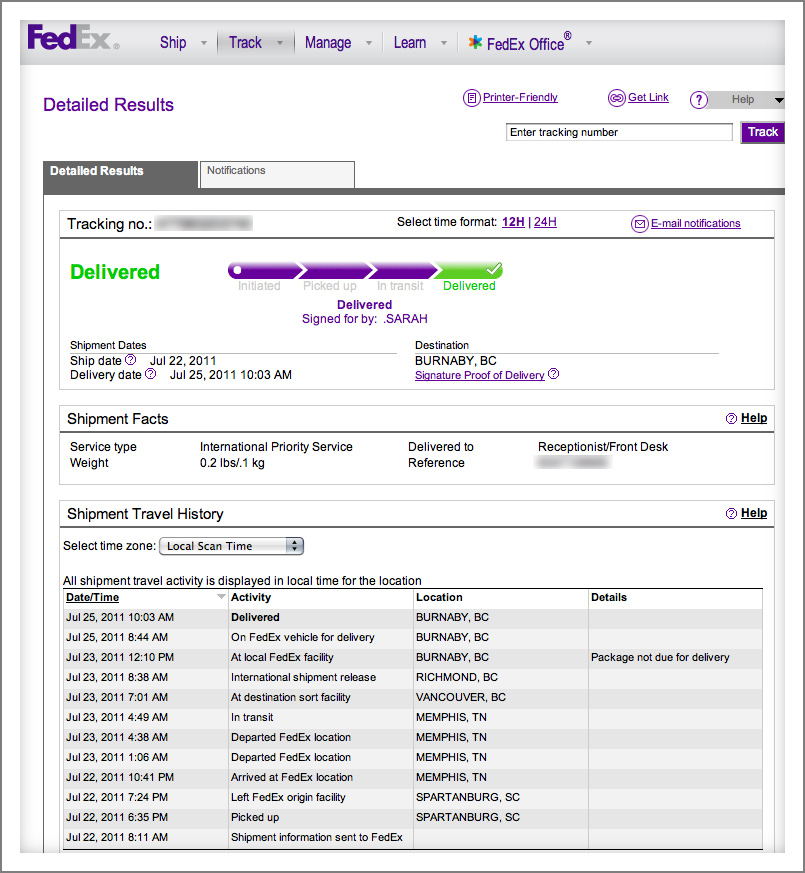Open the Local Scan Time time zone dropdown
This screenshot has width=805, height=873.
pos(231,546)
